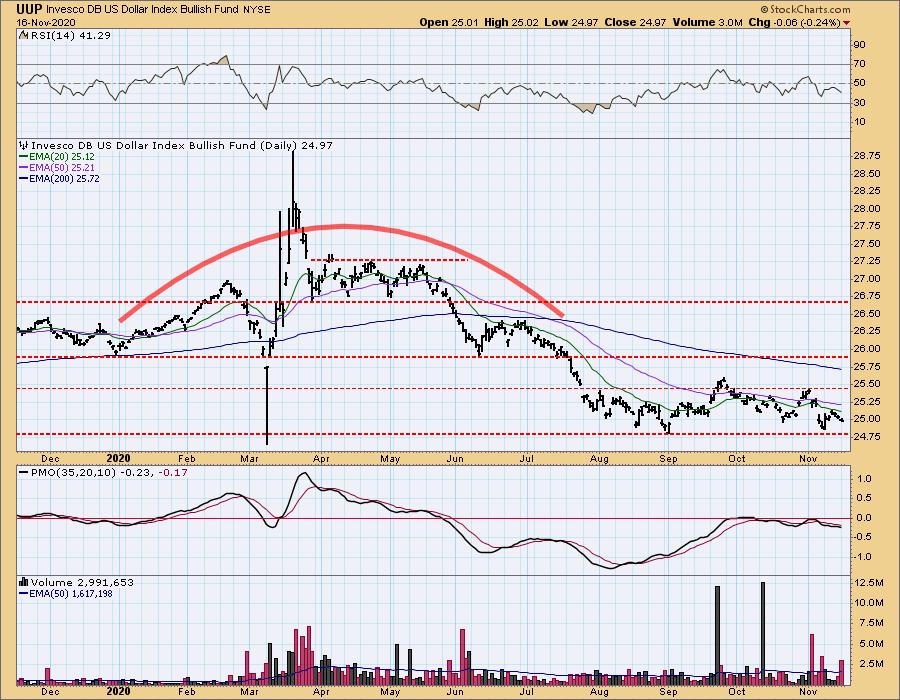The image size is (900, 700).
Task: Click the 24.75 price axis label
Action: tap(867, 437)
